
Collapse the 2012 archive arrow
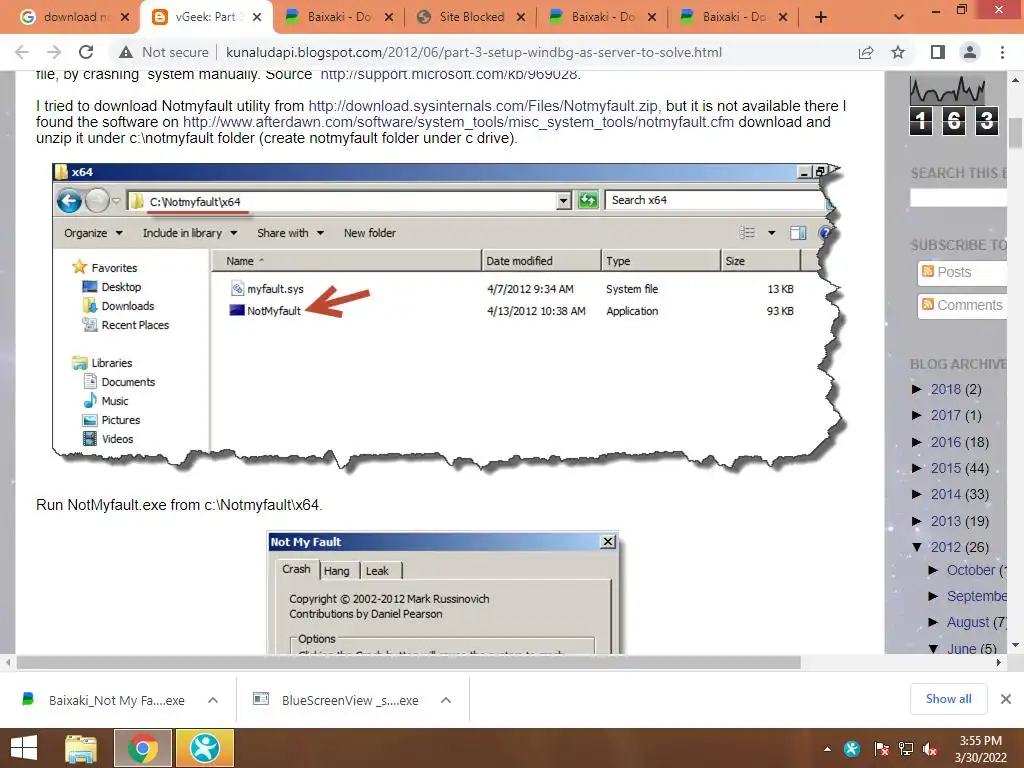(917, 547)
